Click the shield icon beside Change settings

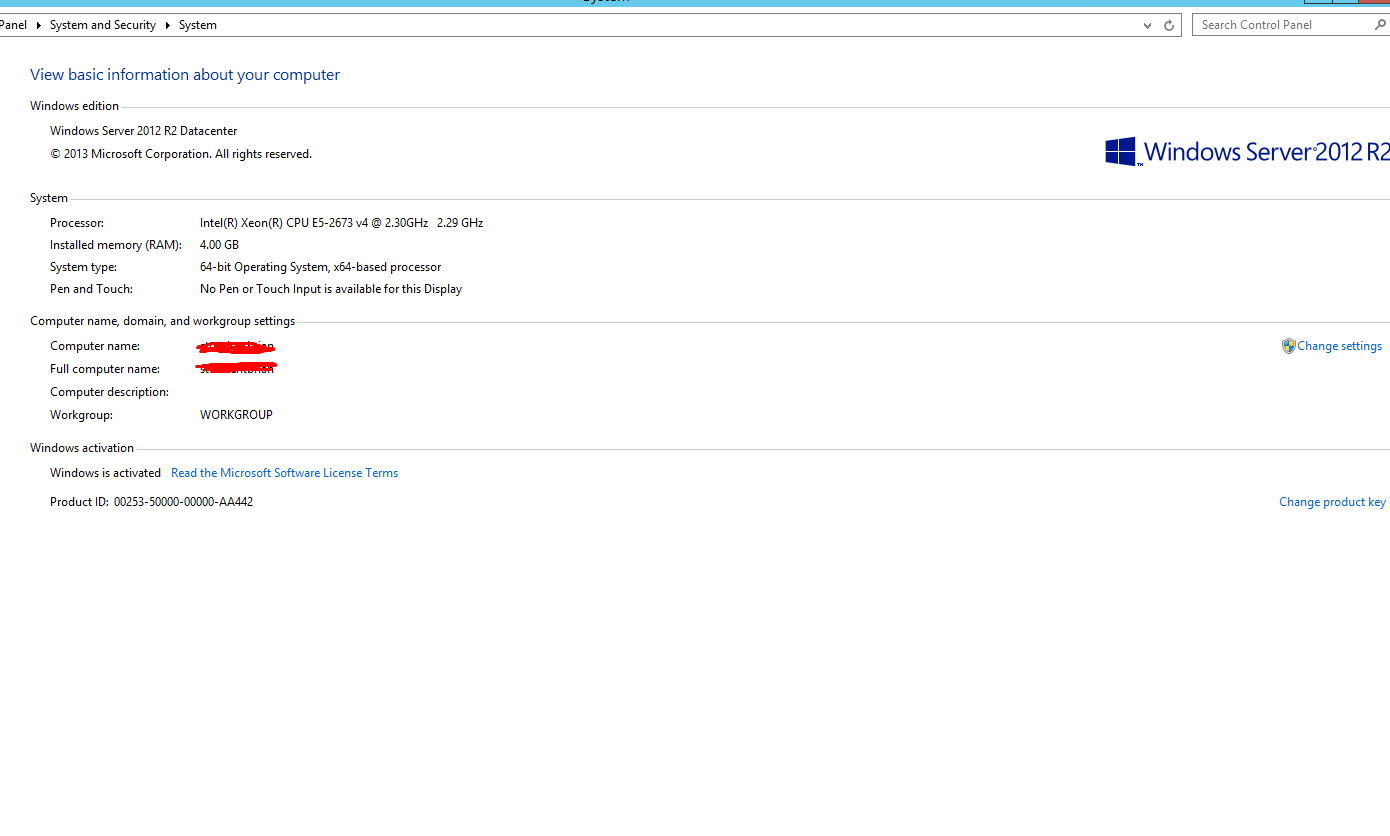[x=1288, y=346]
